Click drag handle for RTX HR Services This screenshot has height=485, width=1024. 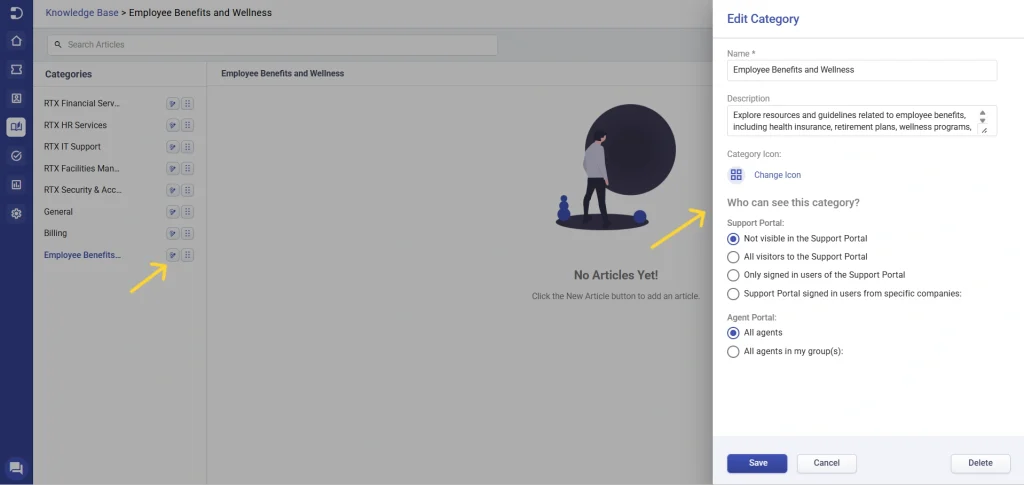[x=187, y=125]
